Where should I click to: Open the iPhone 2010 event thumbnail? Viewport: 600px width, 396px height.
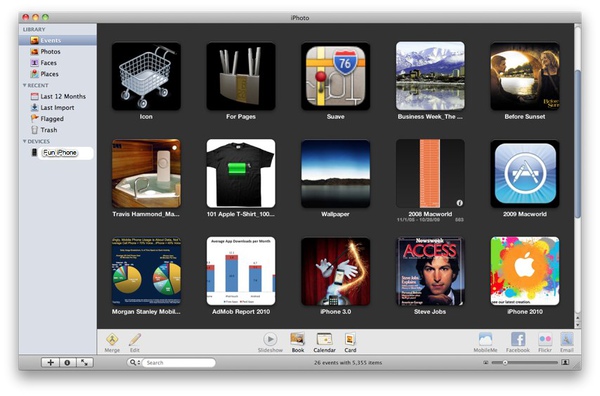[x=525, y=271]
